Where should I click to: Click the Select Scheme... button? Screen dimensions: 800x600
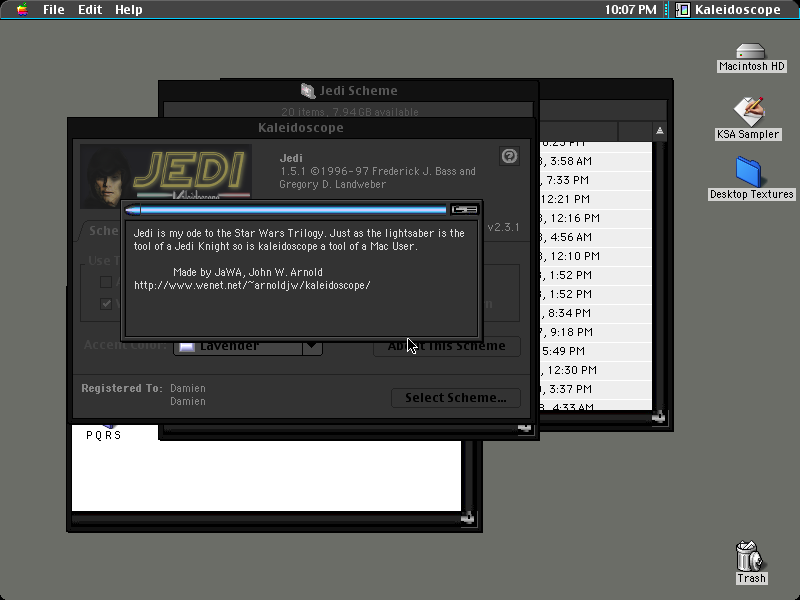click(456, 398)
